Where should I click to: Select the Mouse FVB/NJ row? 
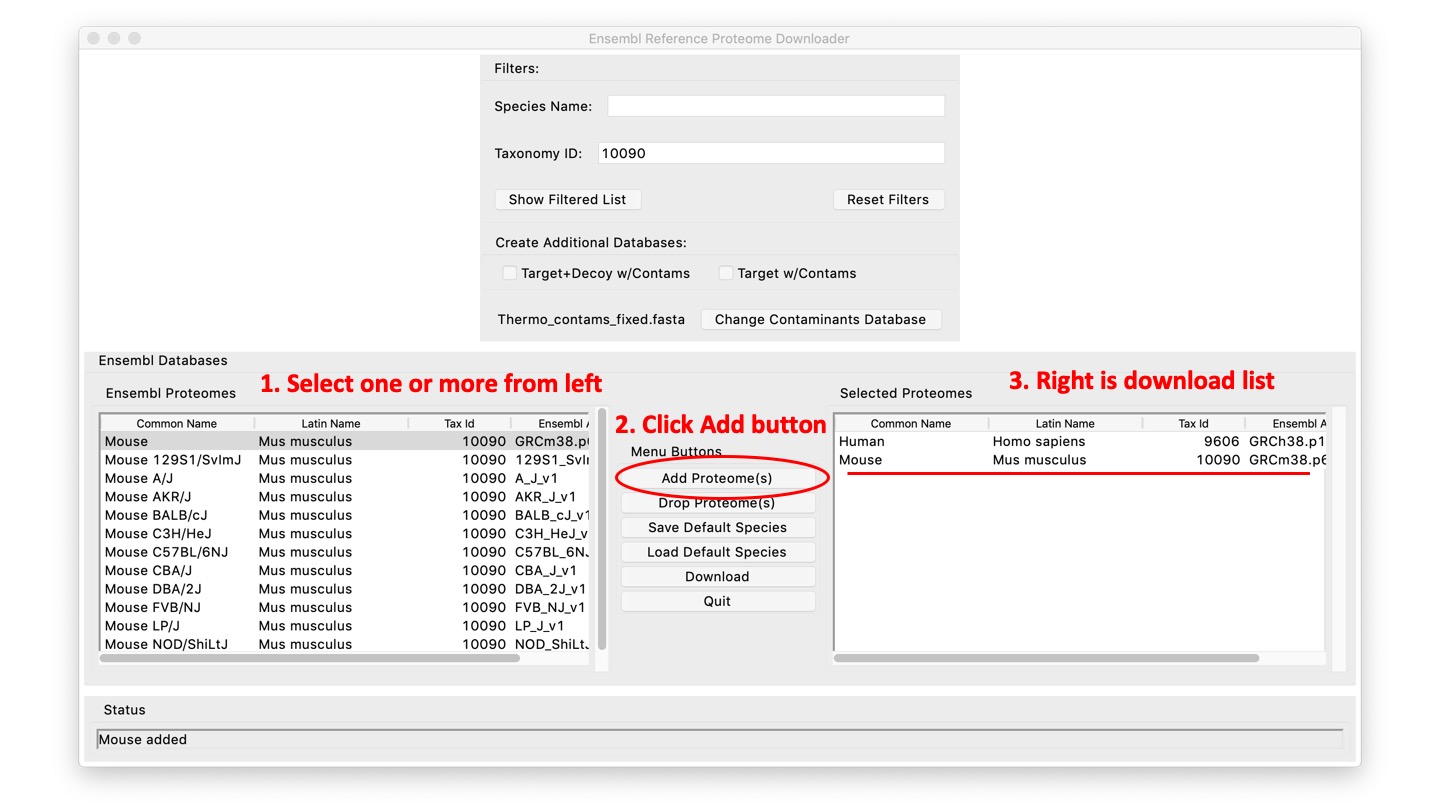(x=346, y=607)
